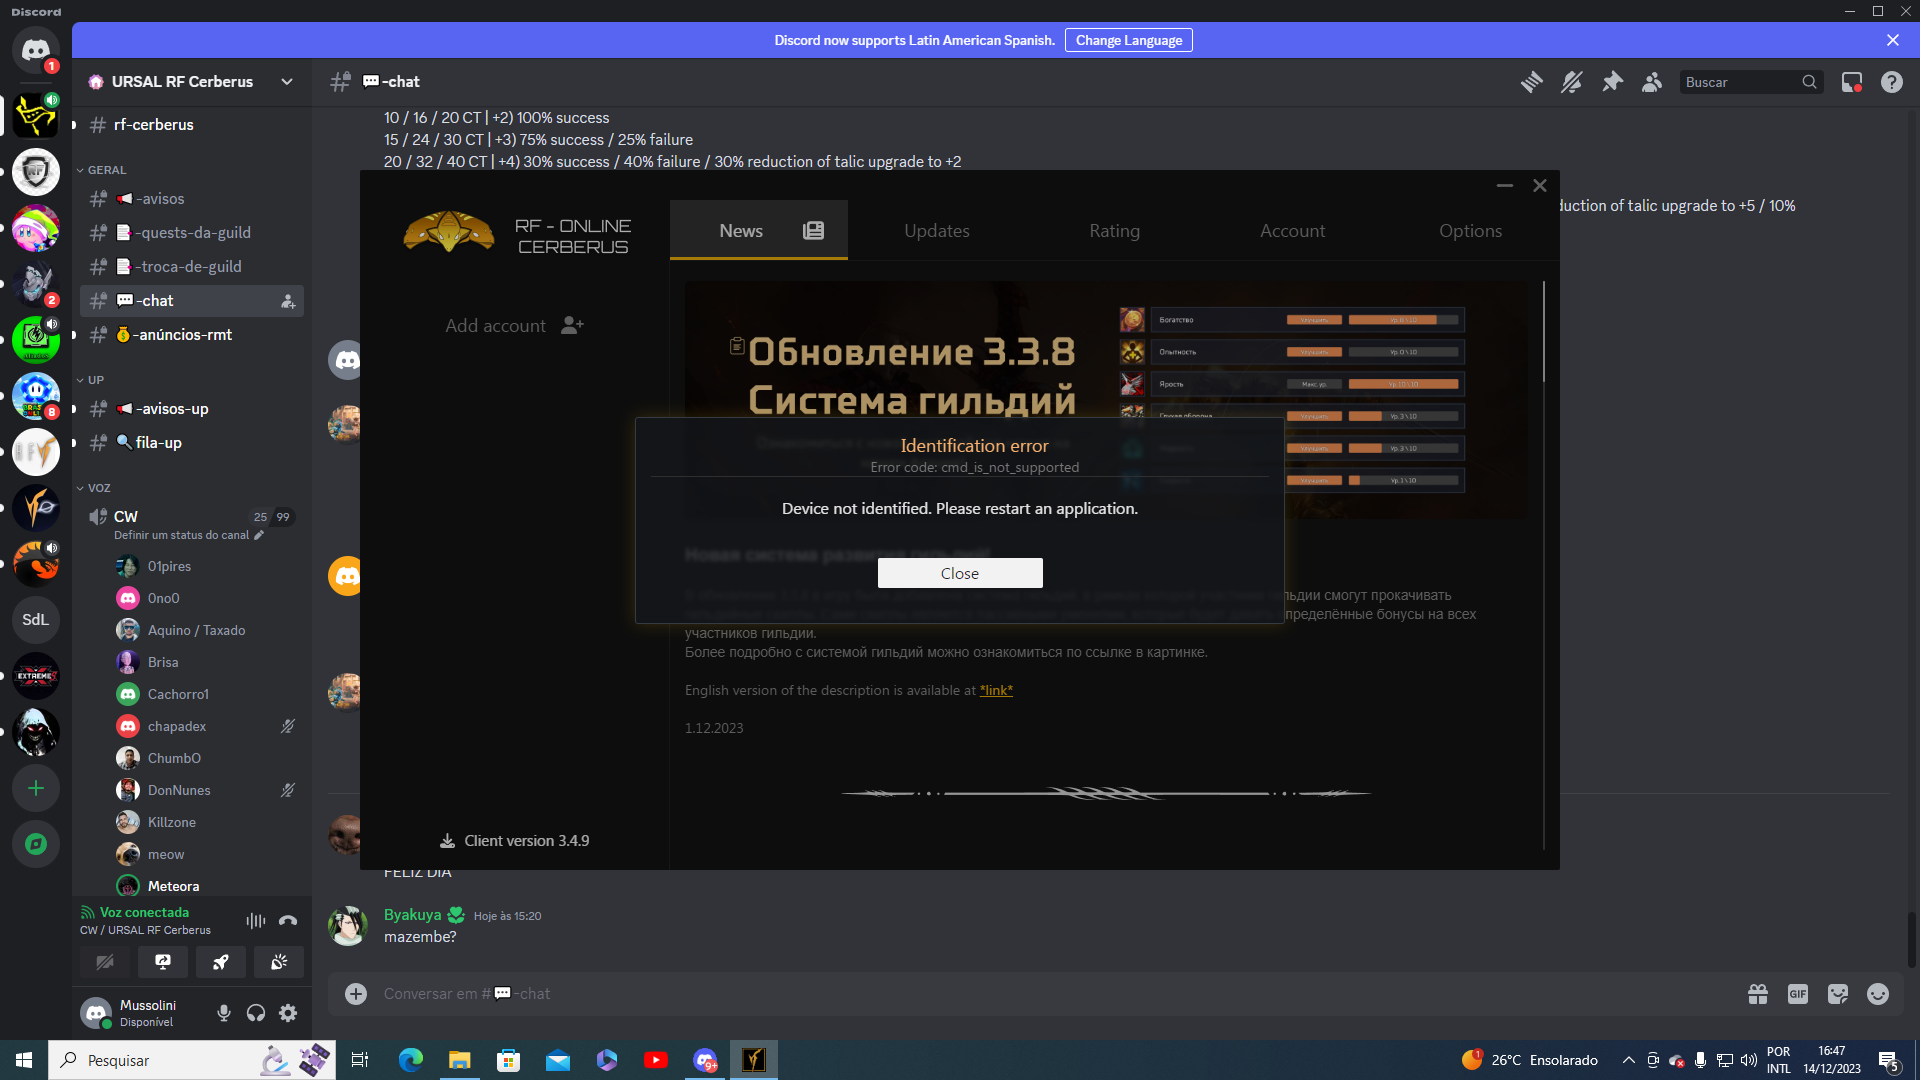Open rf-cerberus channel

point(192,125)
